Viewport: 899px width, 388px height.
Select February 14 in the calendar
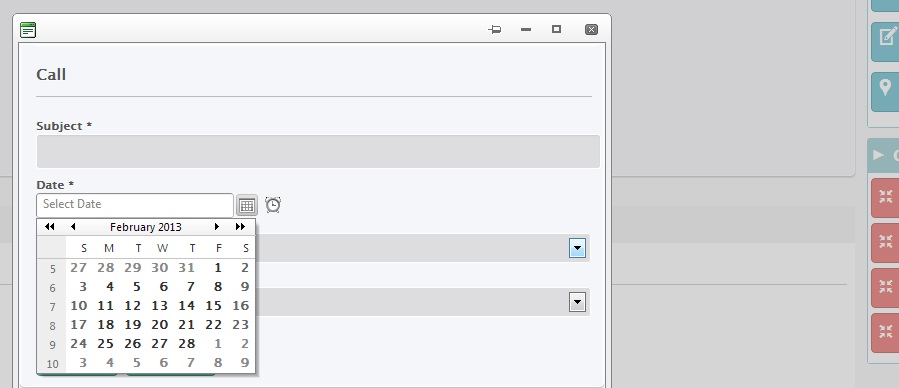pyautogui.click(x=186, y=305)
